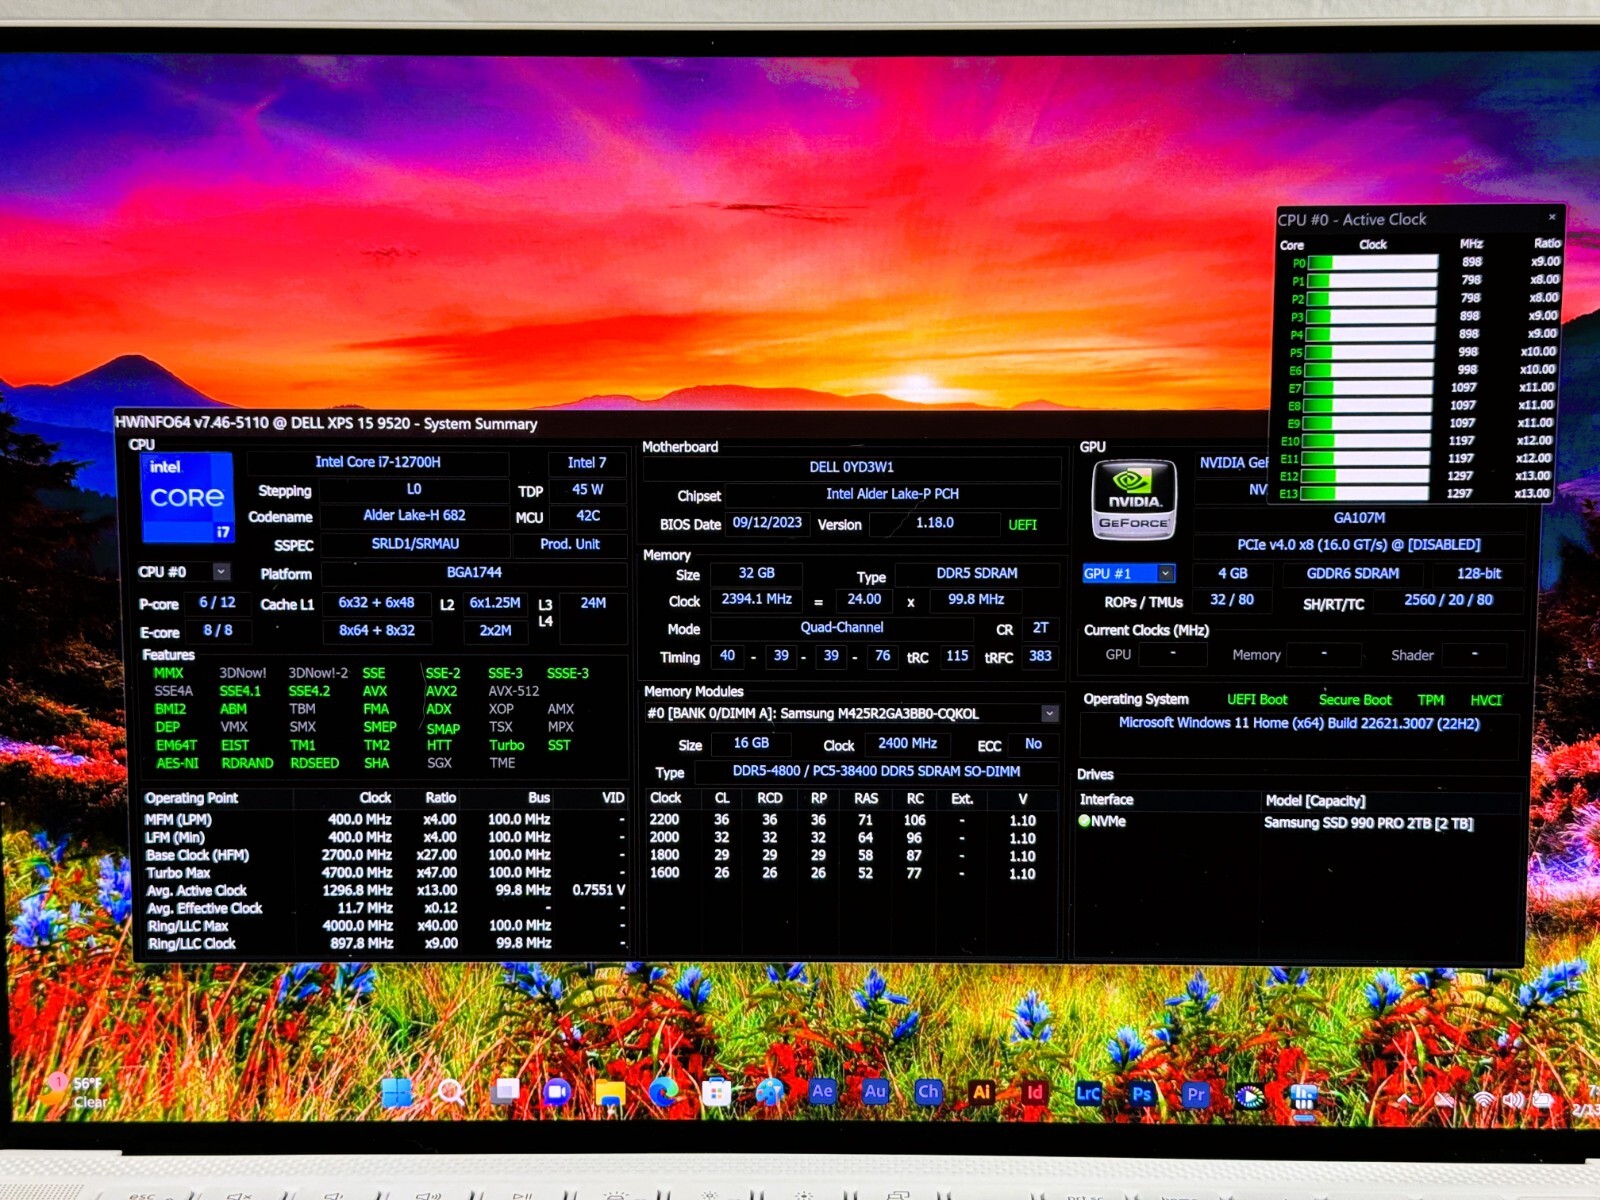Launch Microsoft Edge from the taskbar
The width and height of the screenshot is (1600, 1200).
(x=663, y=1093)
